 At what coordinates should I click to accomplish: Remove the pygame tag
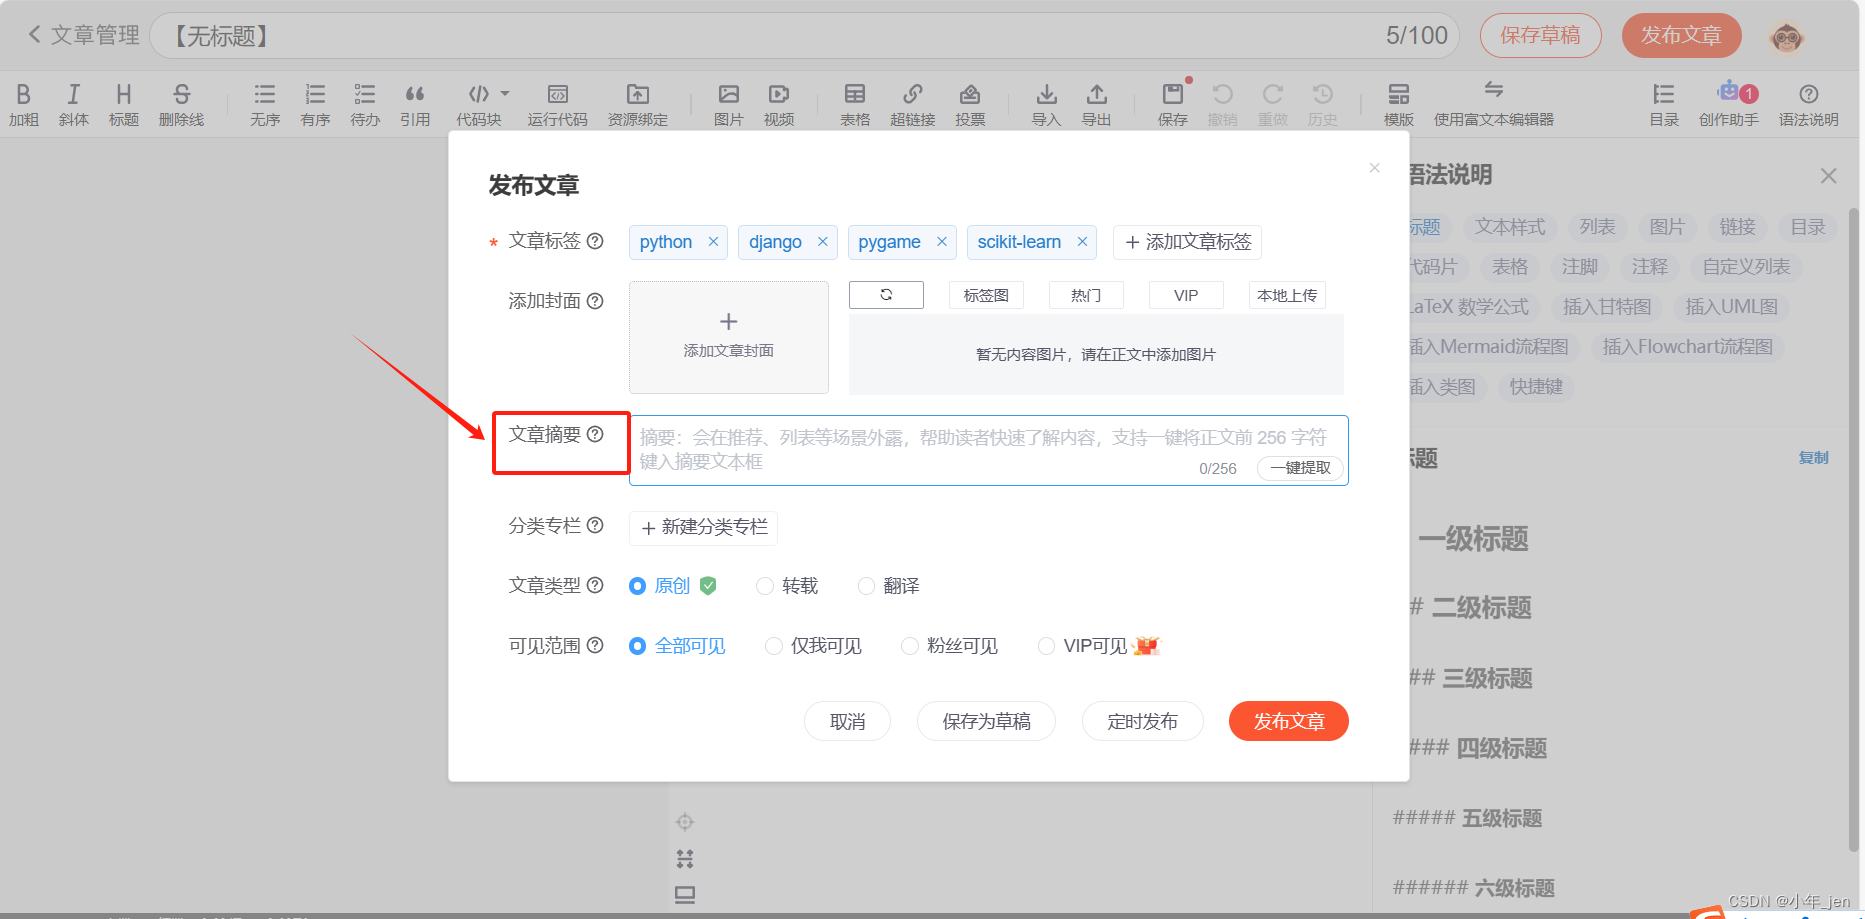tap(941, 242)
